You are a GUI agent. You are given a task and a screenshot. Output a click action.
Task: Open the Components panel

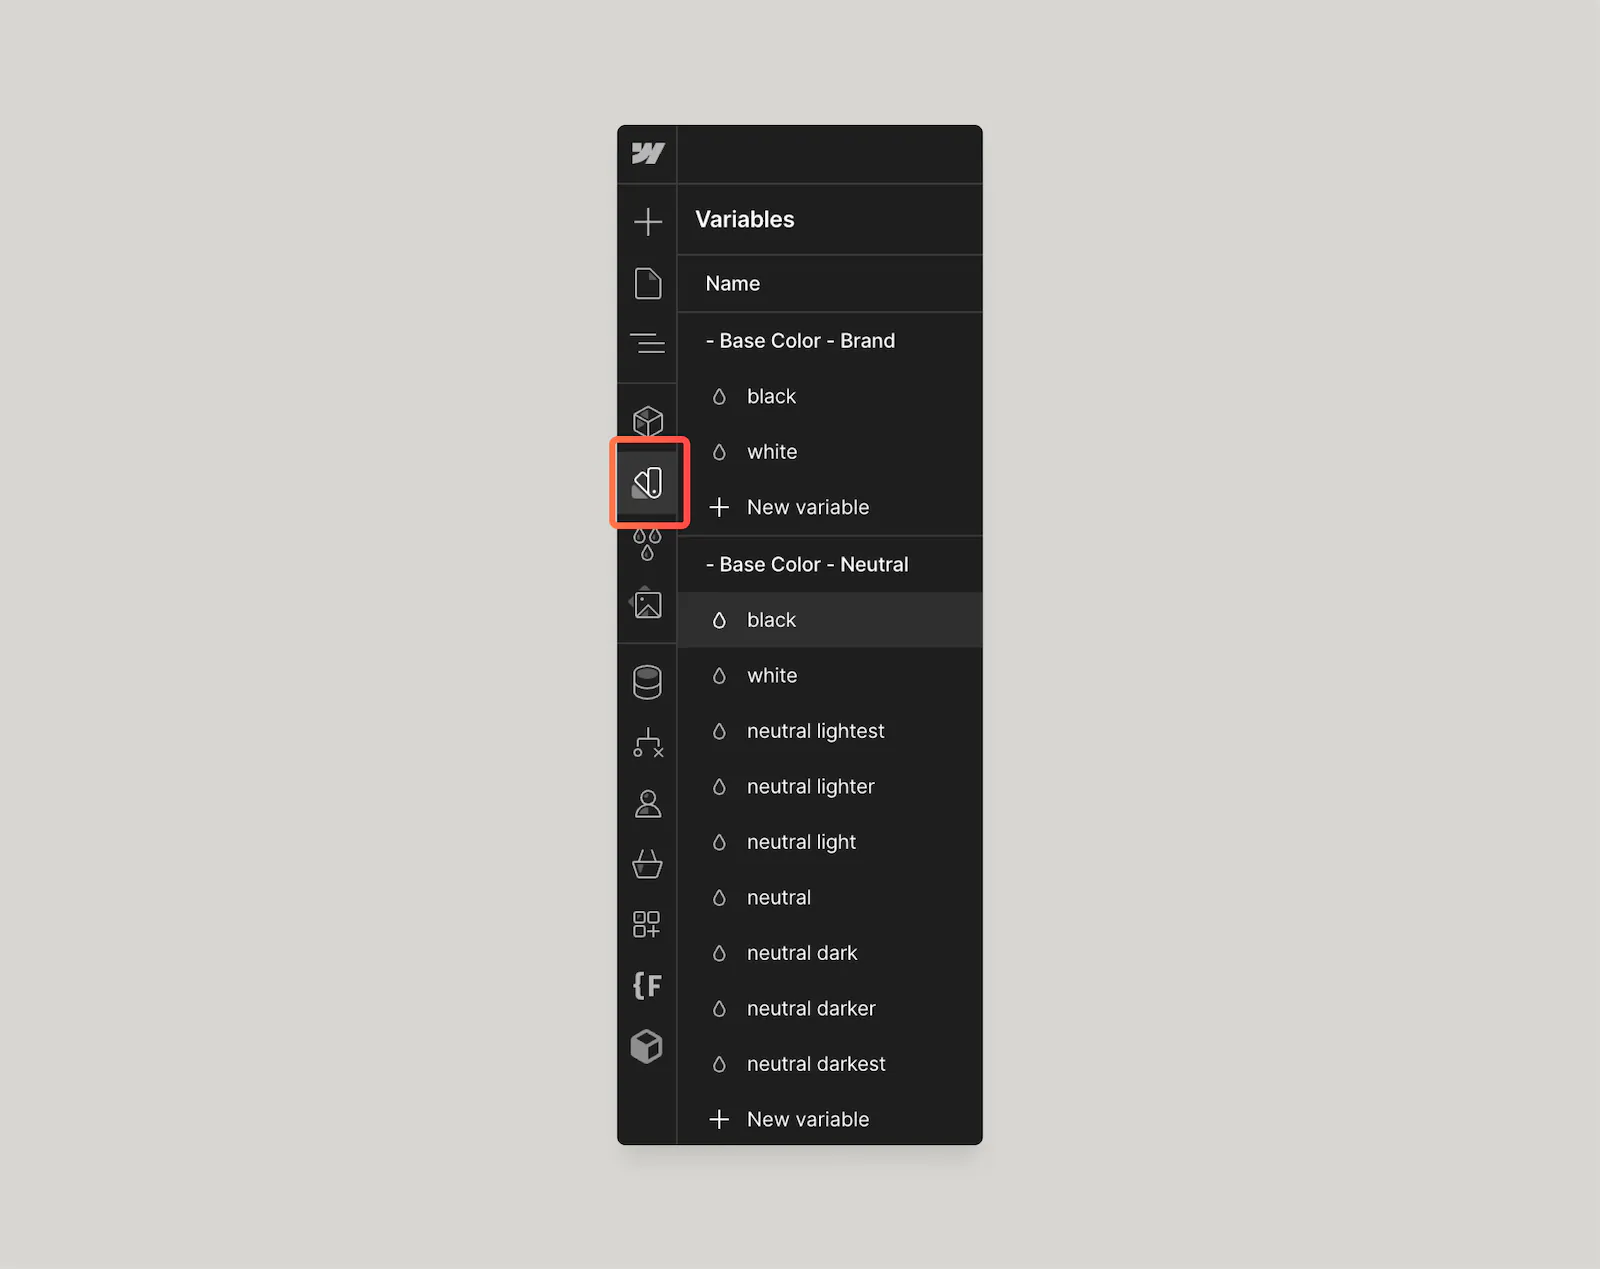(647, 421)
